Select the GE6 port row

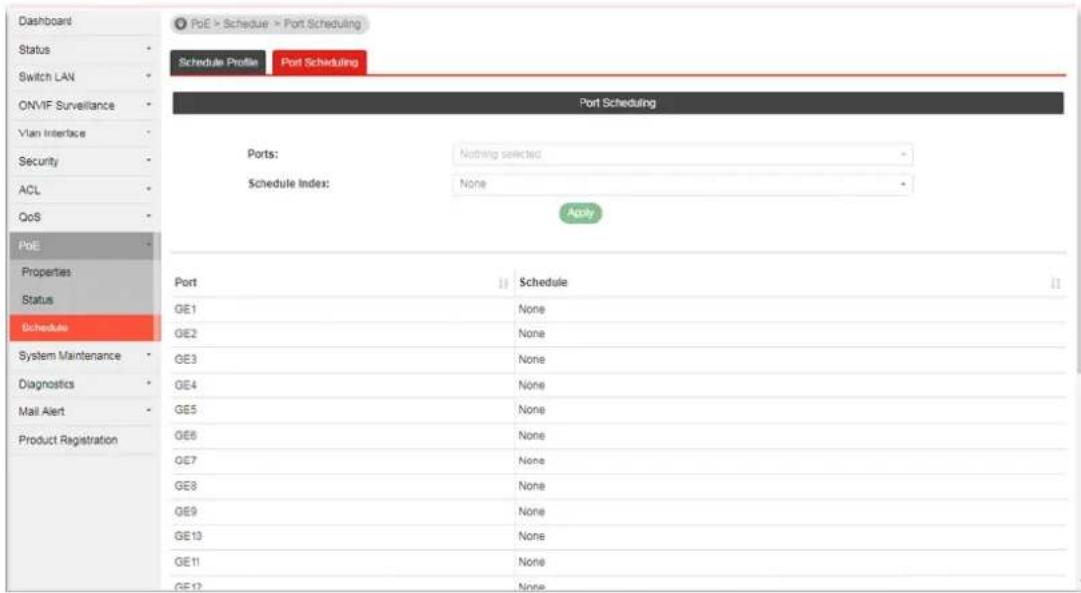[x=618, y=436]
